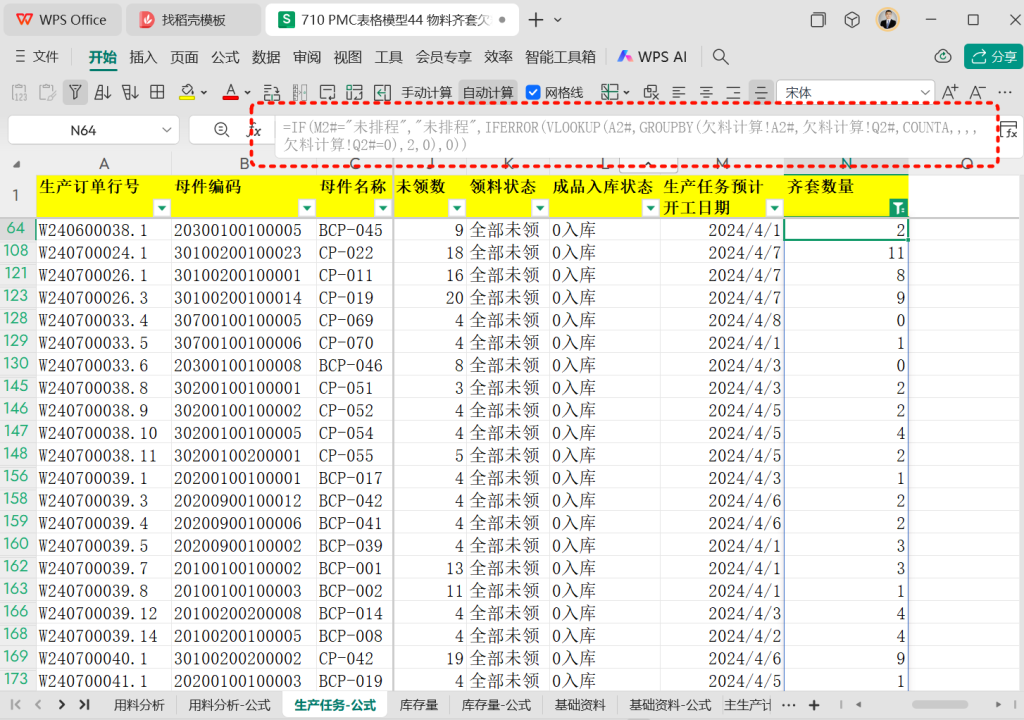
Task: Click the filter funnel toolbar icon
Action: (75, 92)
